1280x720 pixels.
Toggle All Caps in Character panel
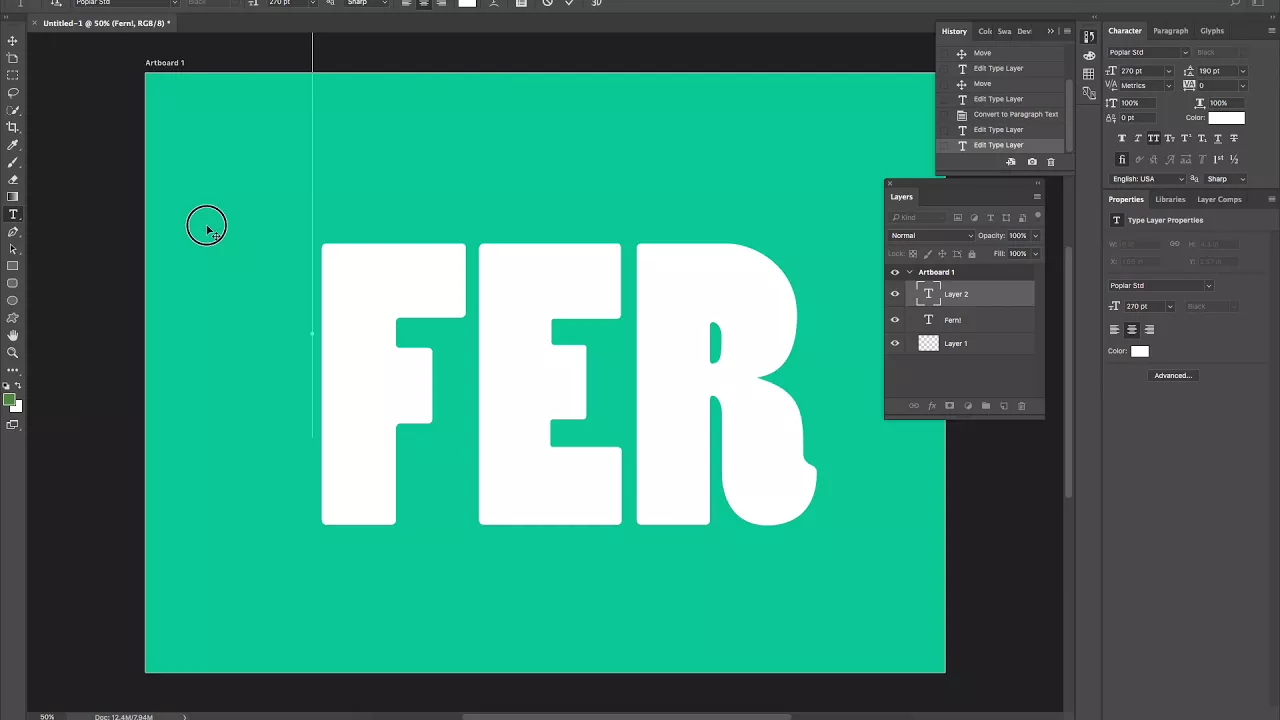(1153, 138)
